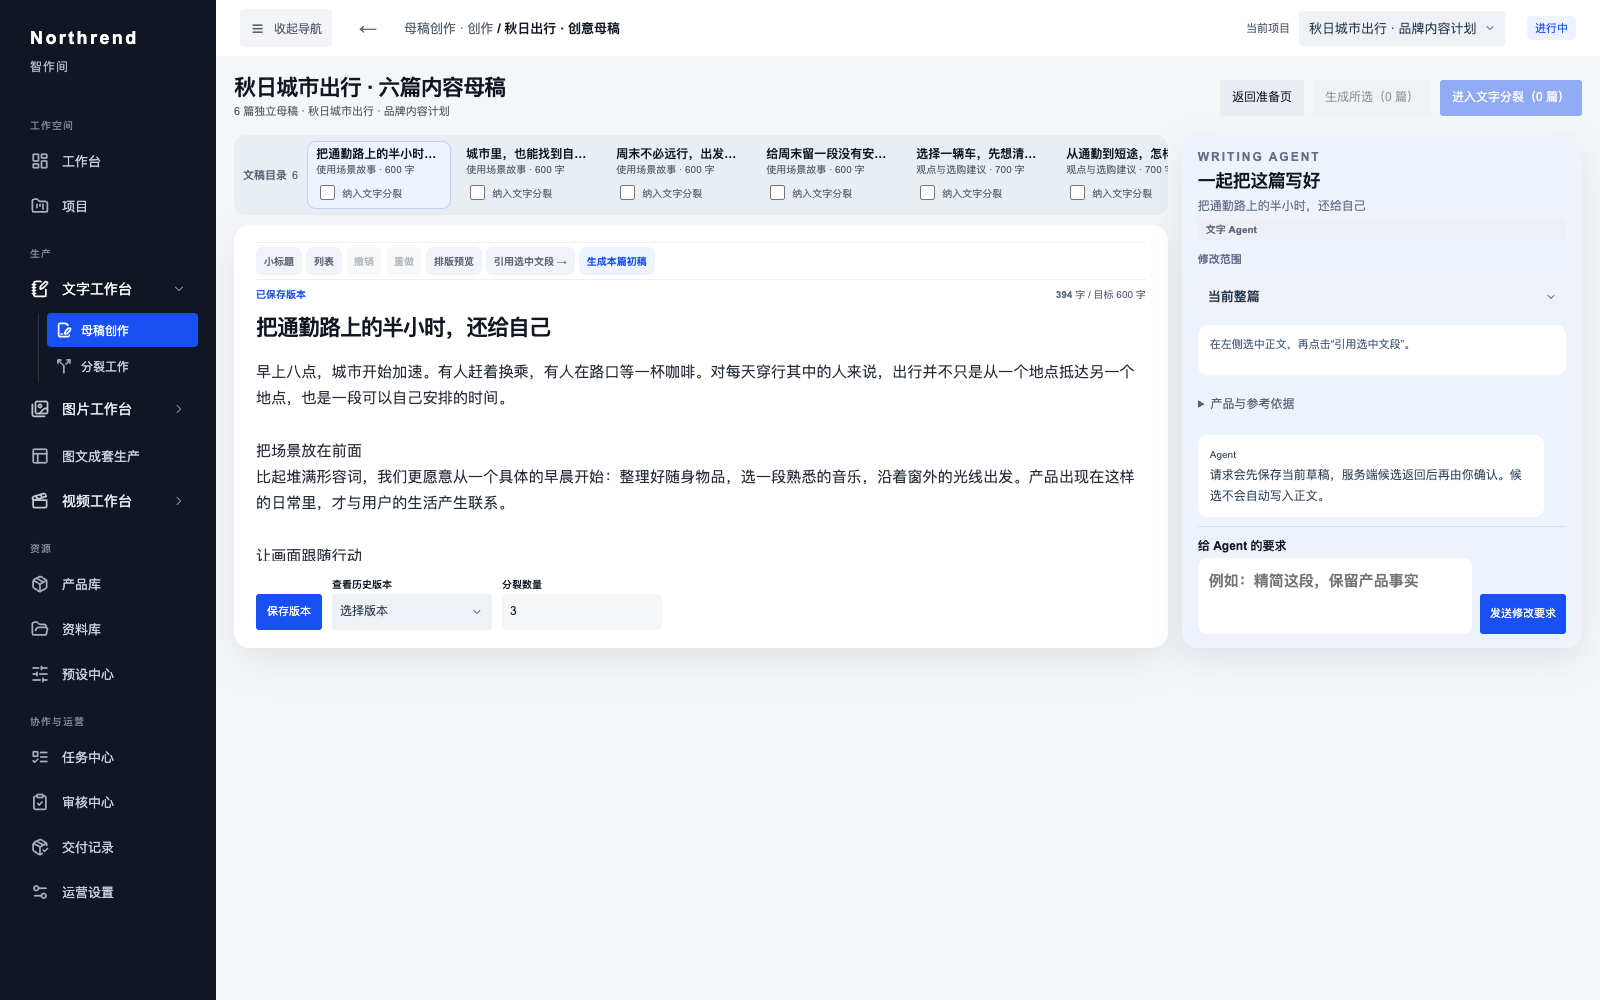Collapse the 文字工作台 chevron
1600x1000 pixels.
[179, 289]
